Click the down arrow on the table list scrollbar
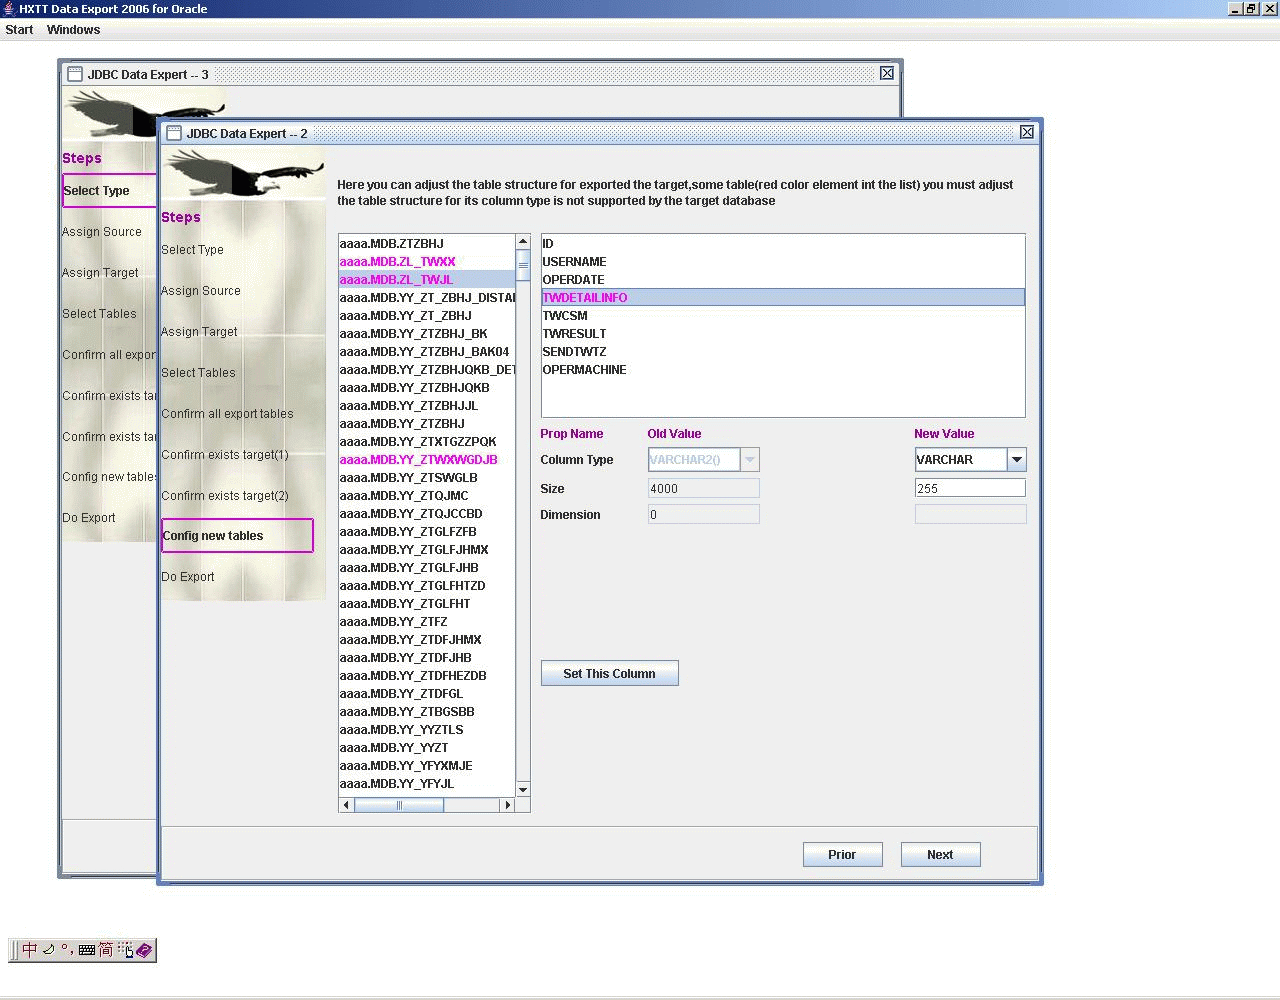Screen dimensions: 1280x1000 click(522, 789)
